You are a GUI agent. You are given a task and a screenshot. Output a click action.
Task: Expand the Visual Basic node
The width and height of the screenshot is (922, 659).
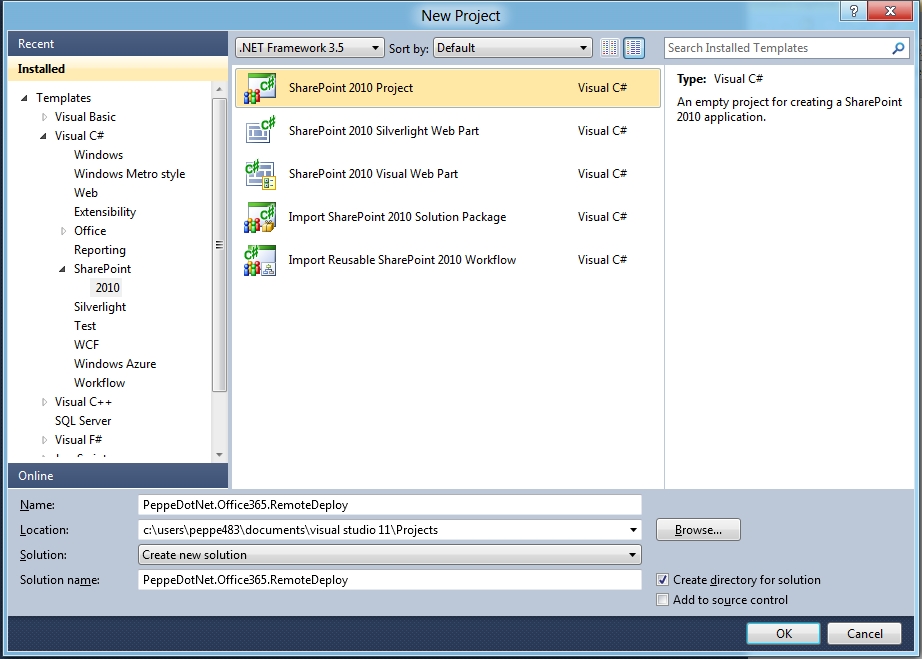click(44, 117)
